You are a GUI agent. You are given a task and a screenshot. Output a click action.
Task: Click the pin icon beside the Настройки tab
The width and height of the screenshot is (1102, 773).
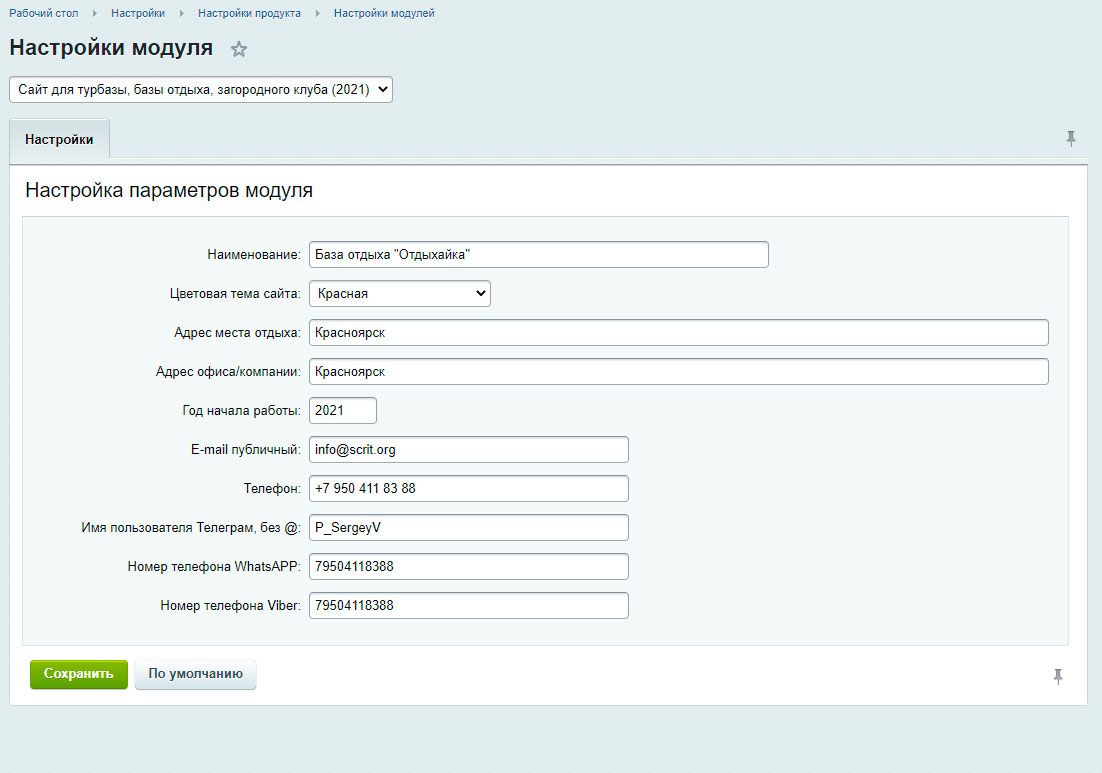1071,139
